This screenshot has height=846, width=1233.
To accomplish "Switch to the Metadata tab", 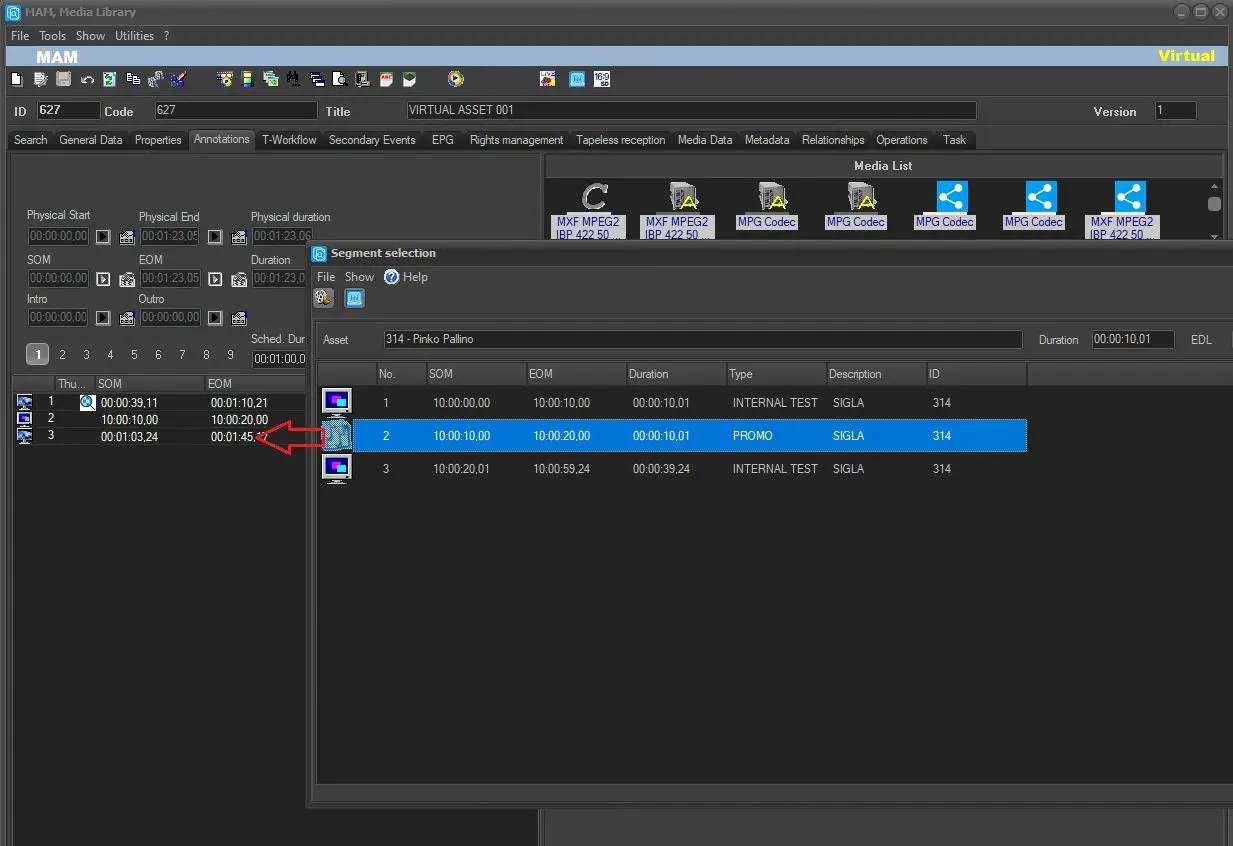I will 766,140.
